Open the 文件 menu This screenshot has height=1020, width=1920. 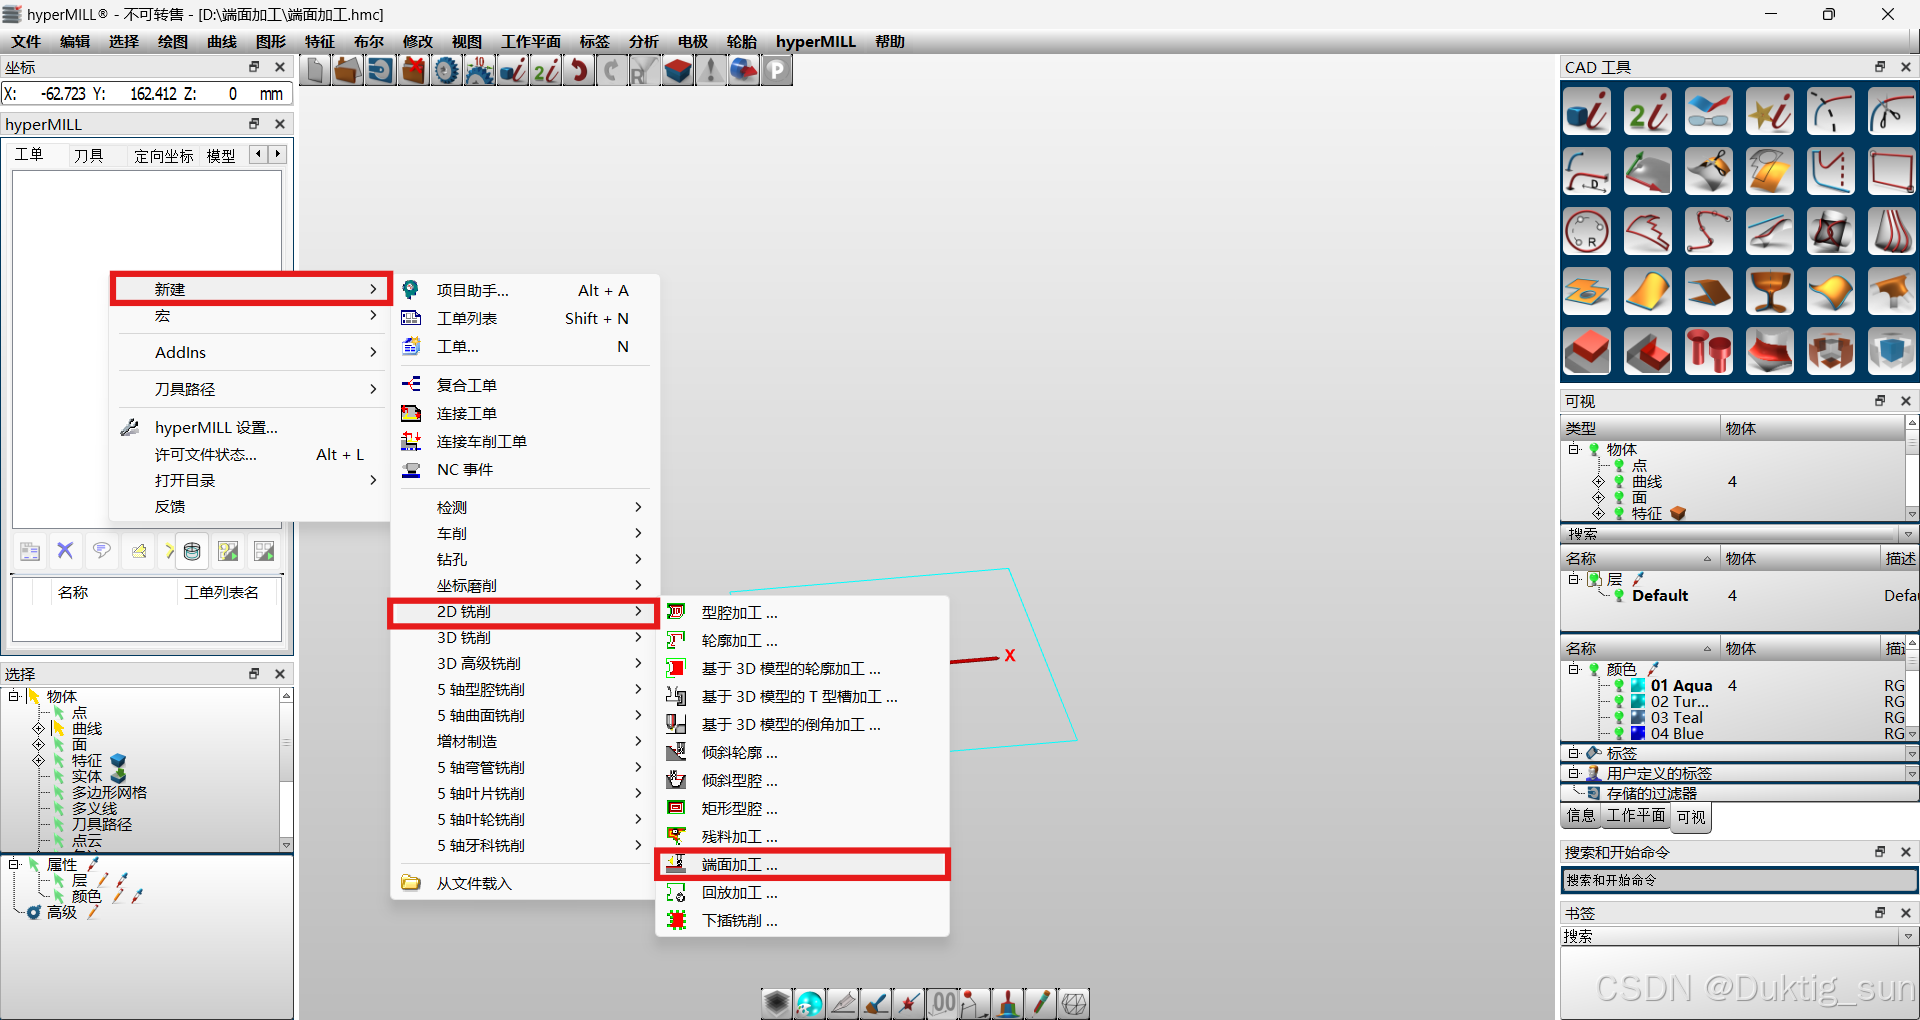click(26, 41)
